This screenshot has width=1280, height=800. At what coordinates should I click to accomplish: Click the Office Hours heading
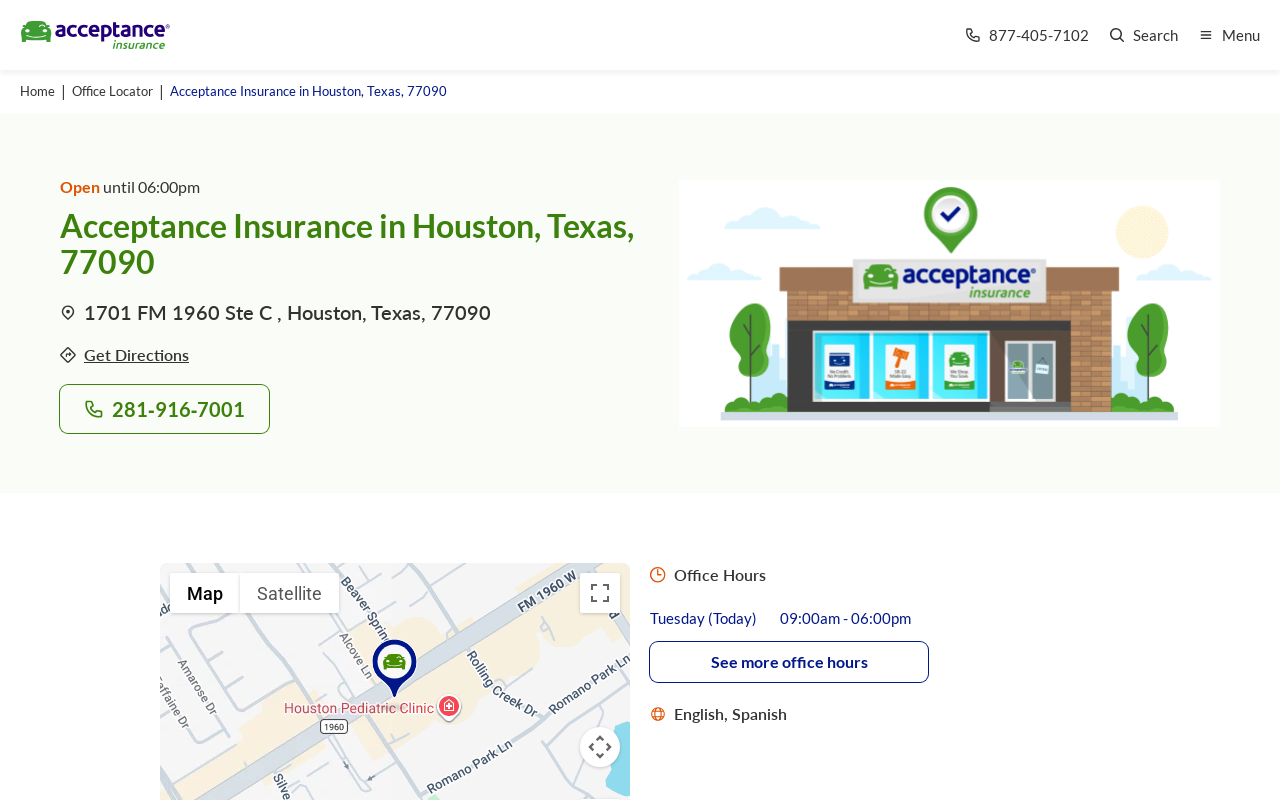[720, 575]
